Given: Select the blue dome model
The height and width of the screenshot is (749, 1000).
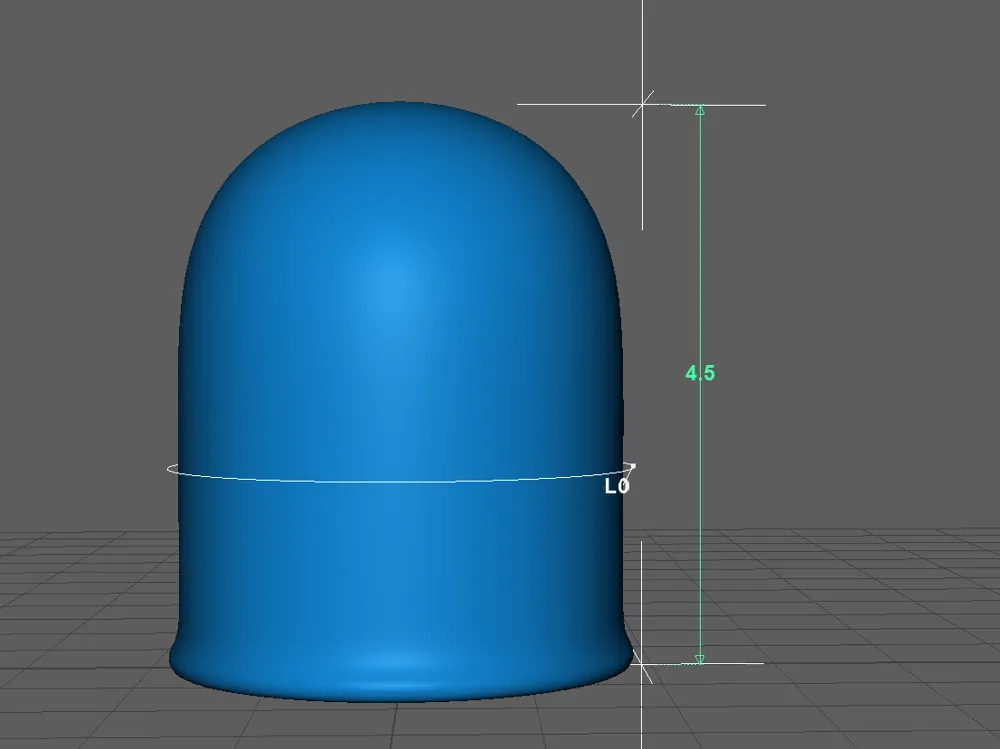Looking at the screenshot, I should point(401,402).
